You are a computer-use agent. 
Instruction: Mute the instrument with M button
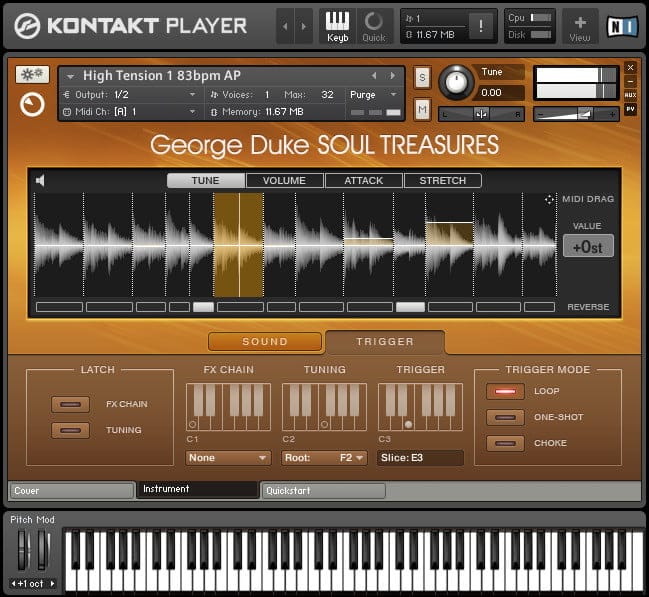tap(422, 109)
